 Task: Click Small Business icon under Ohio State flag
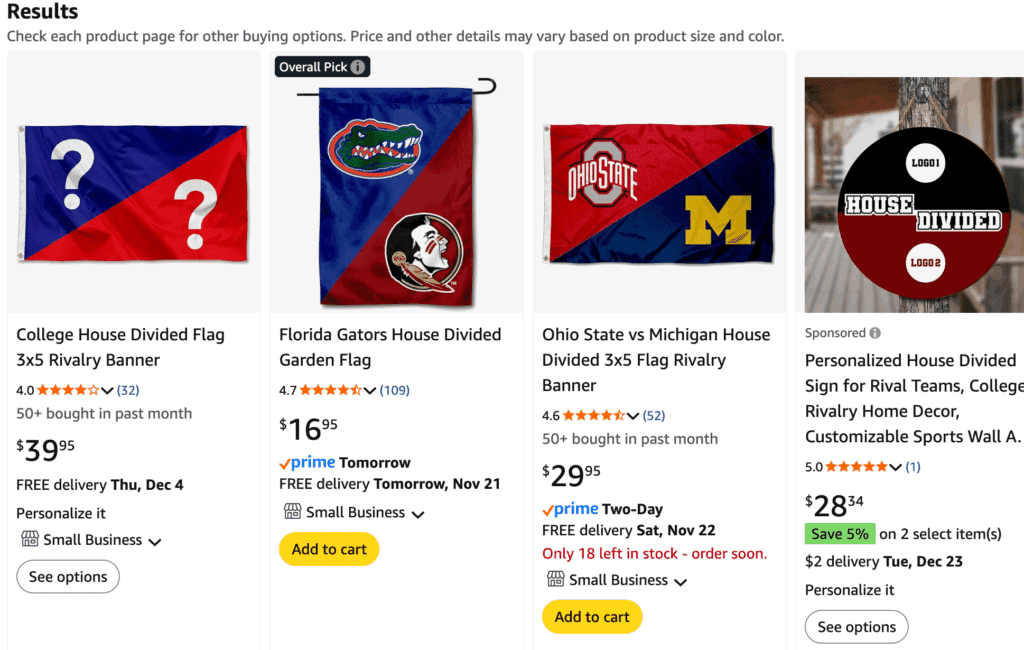tap(556, 580)
